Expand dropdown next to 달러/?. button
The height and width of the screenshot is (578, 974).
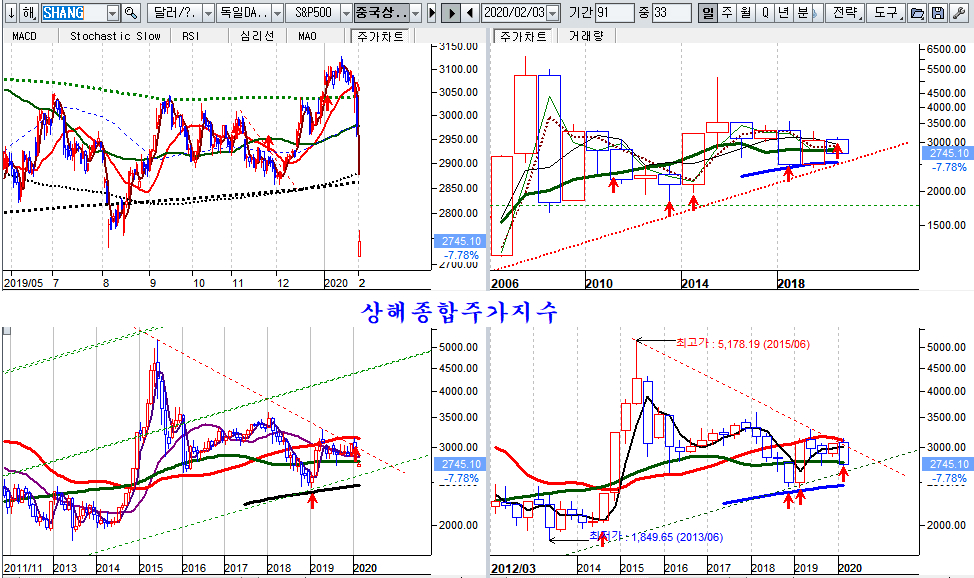point(208,12)
